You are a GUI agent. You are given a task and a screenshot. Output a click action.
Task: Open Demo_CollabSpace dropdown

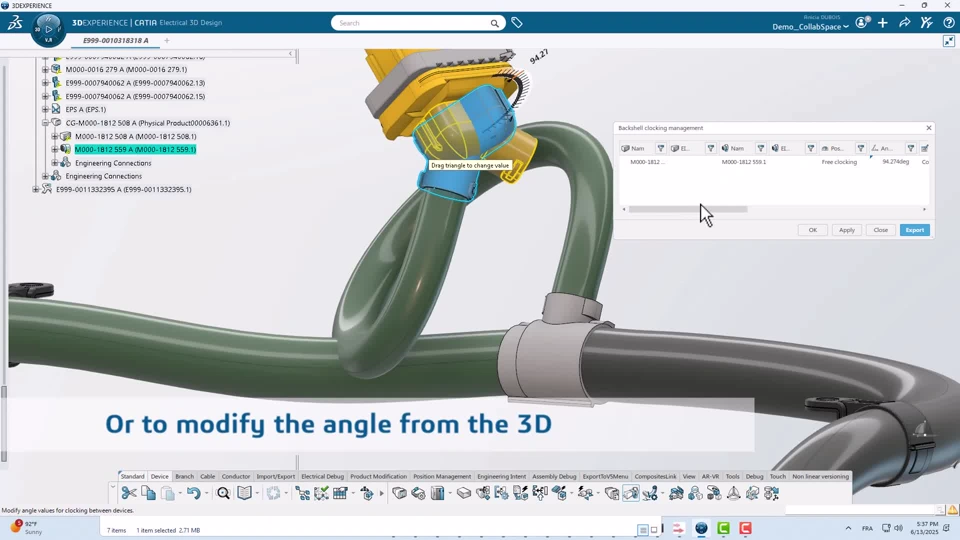point(811,27)
